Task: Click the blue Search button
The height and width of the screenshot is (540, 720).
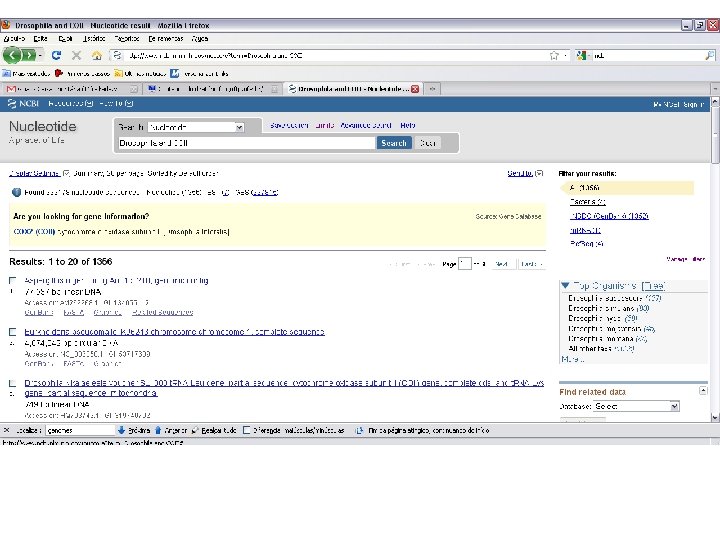Action: (394, 143)
